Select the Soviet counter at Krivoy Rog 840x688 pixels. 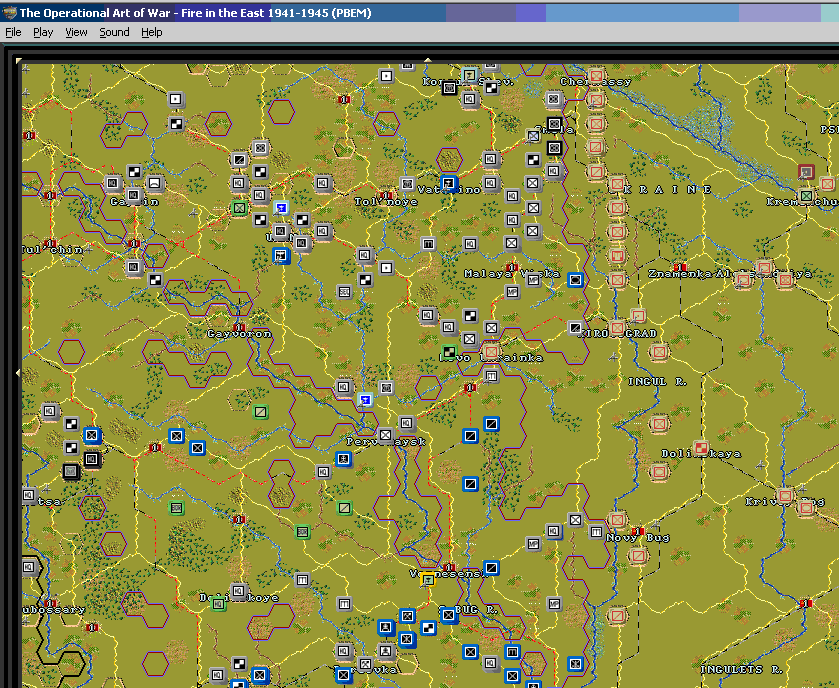coord(786,495)
